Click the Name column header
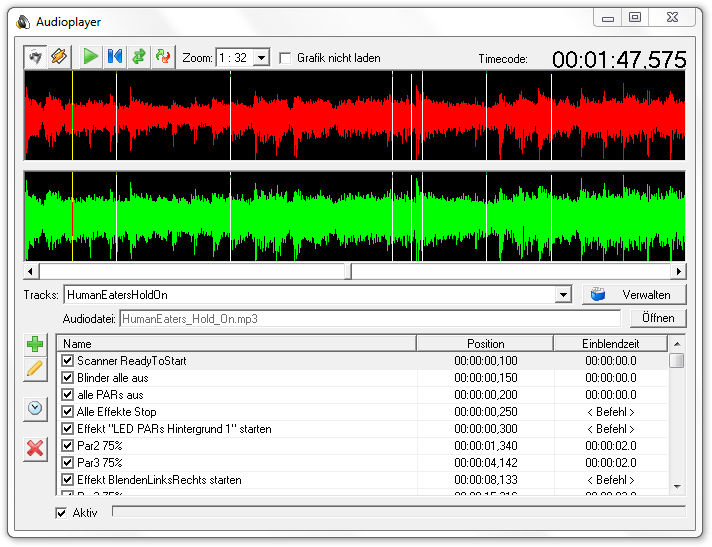The height and width of the screenshot is (547, 712). [236, 344]
